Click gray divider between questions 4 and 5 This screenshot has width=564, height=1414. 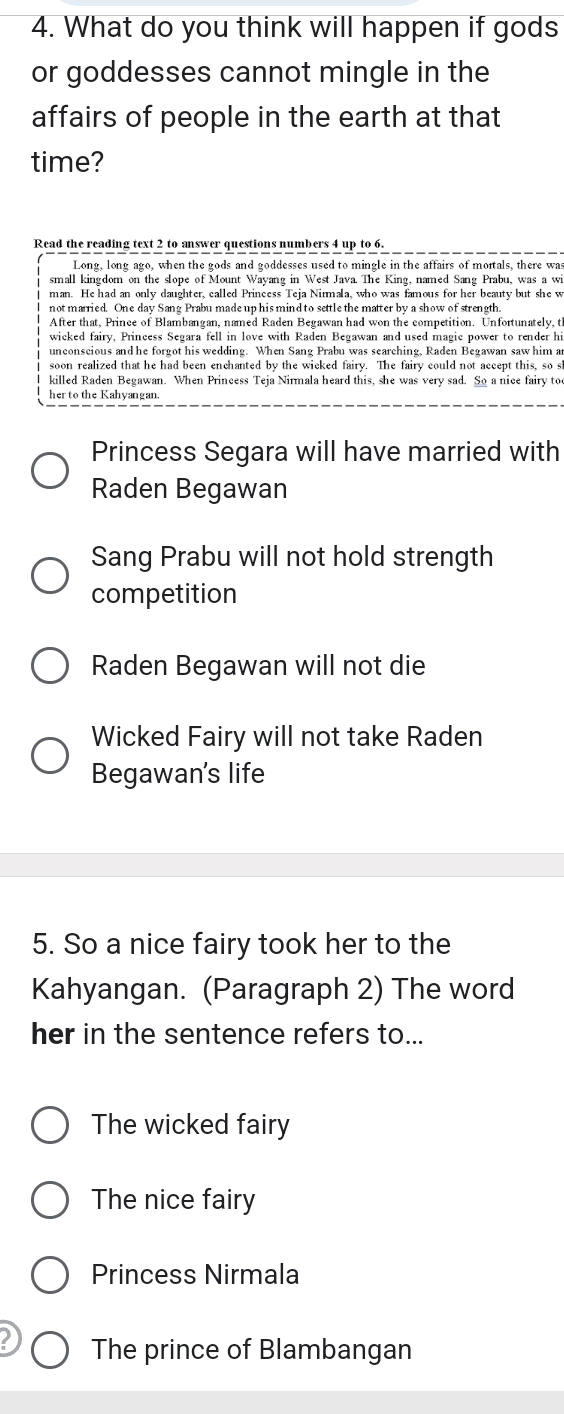click(x=282, y=865)
